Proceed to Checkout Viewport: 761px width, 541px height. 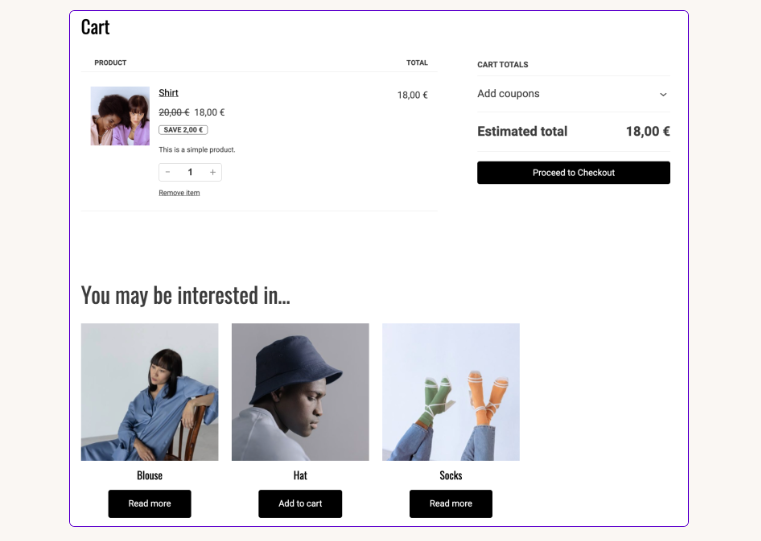tap(573, 173)
